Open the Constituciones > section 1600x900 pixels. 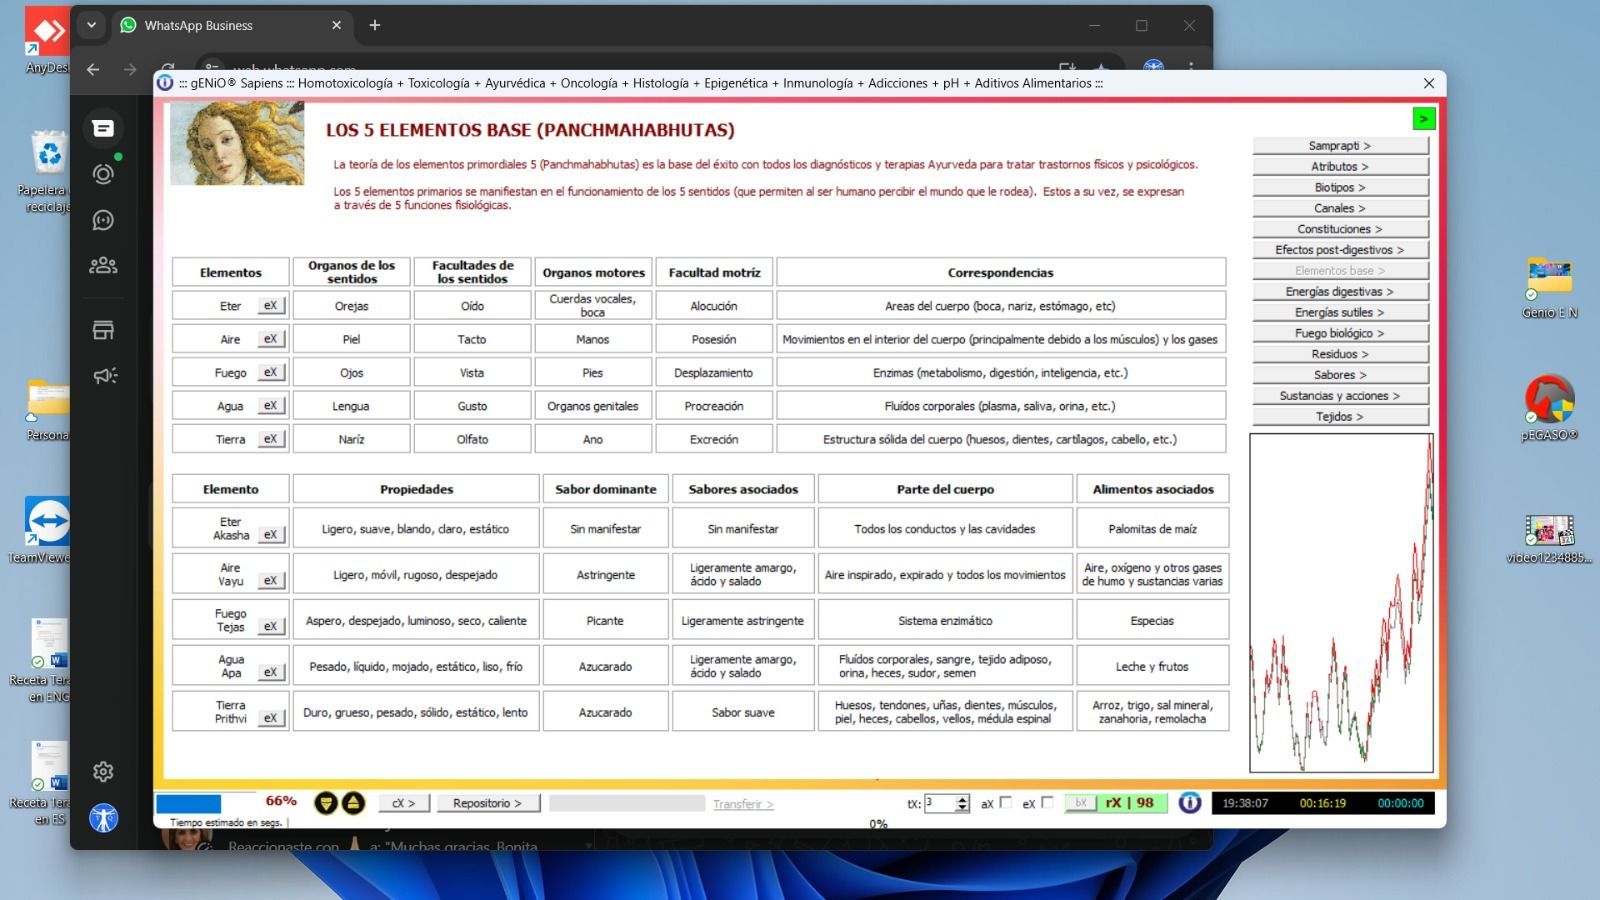[1340, 229]
